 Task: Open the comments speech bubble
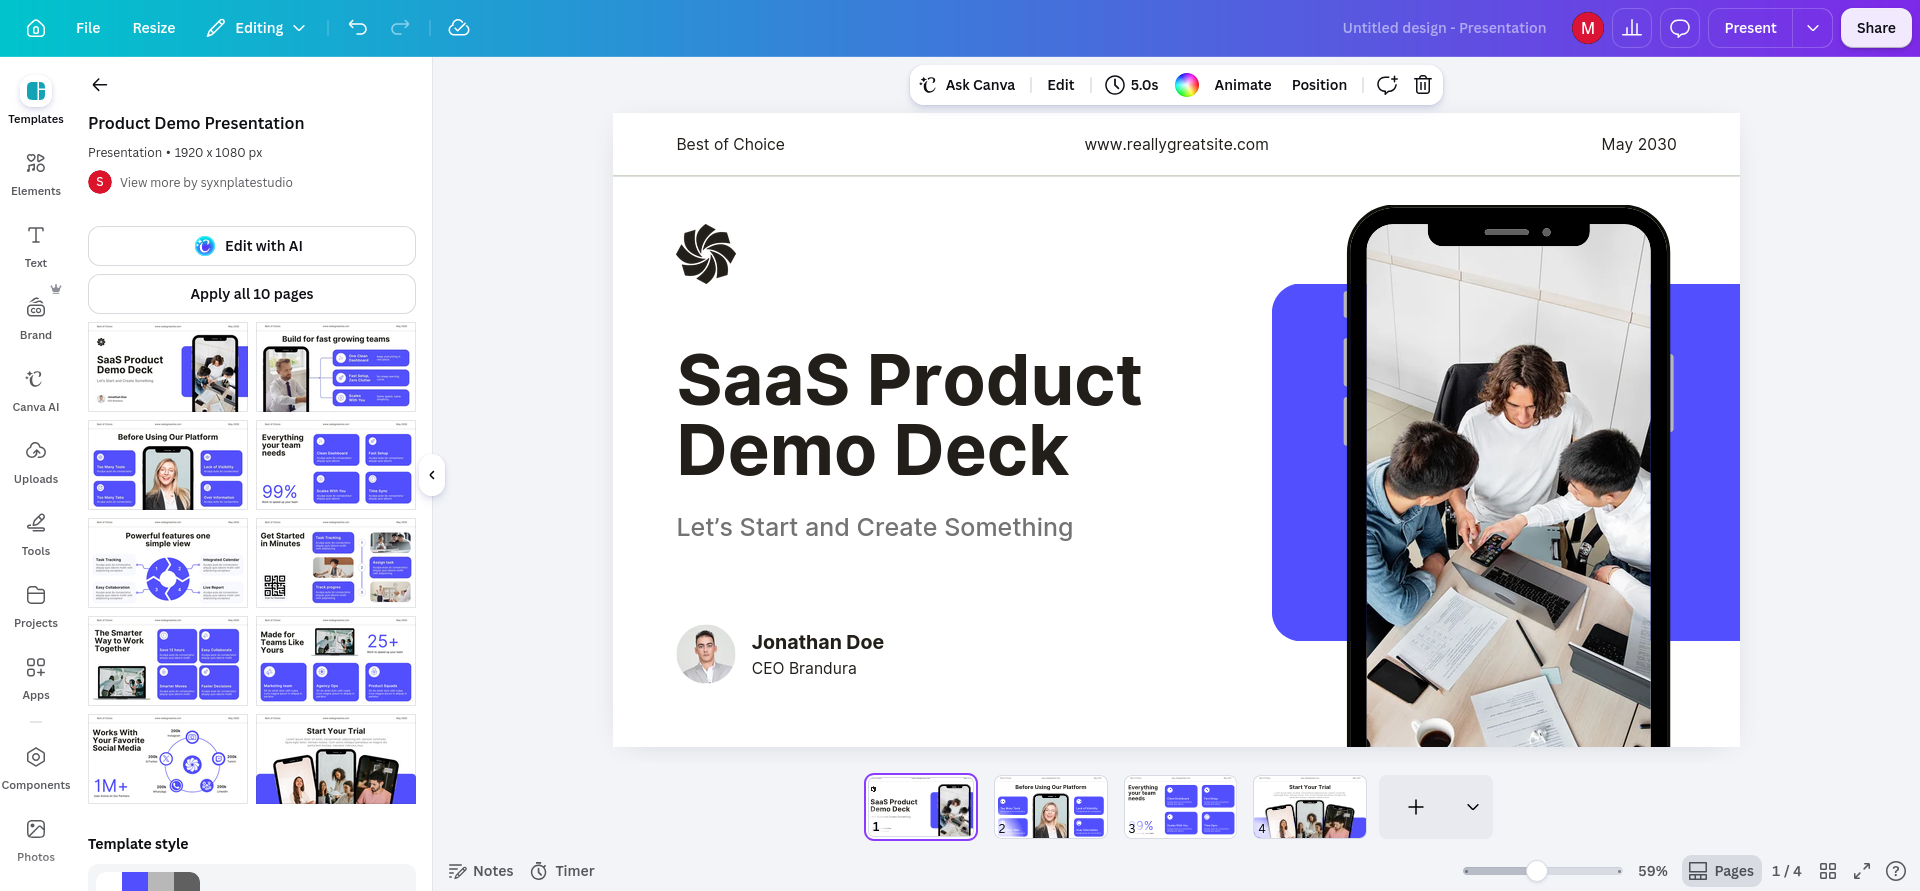pos(1680,28)
